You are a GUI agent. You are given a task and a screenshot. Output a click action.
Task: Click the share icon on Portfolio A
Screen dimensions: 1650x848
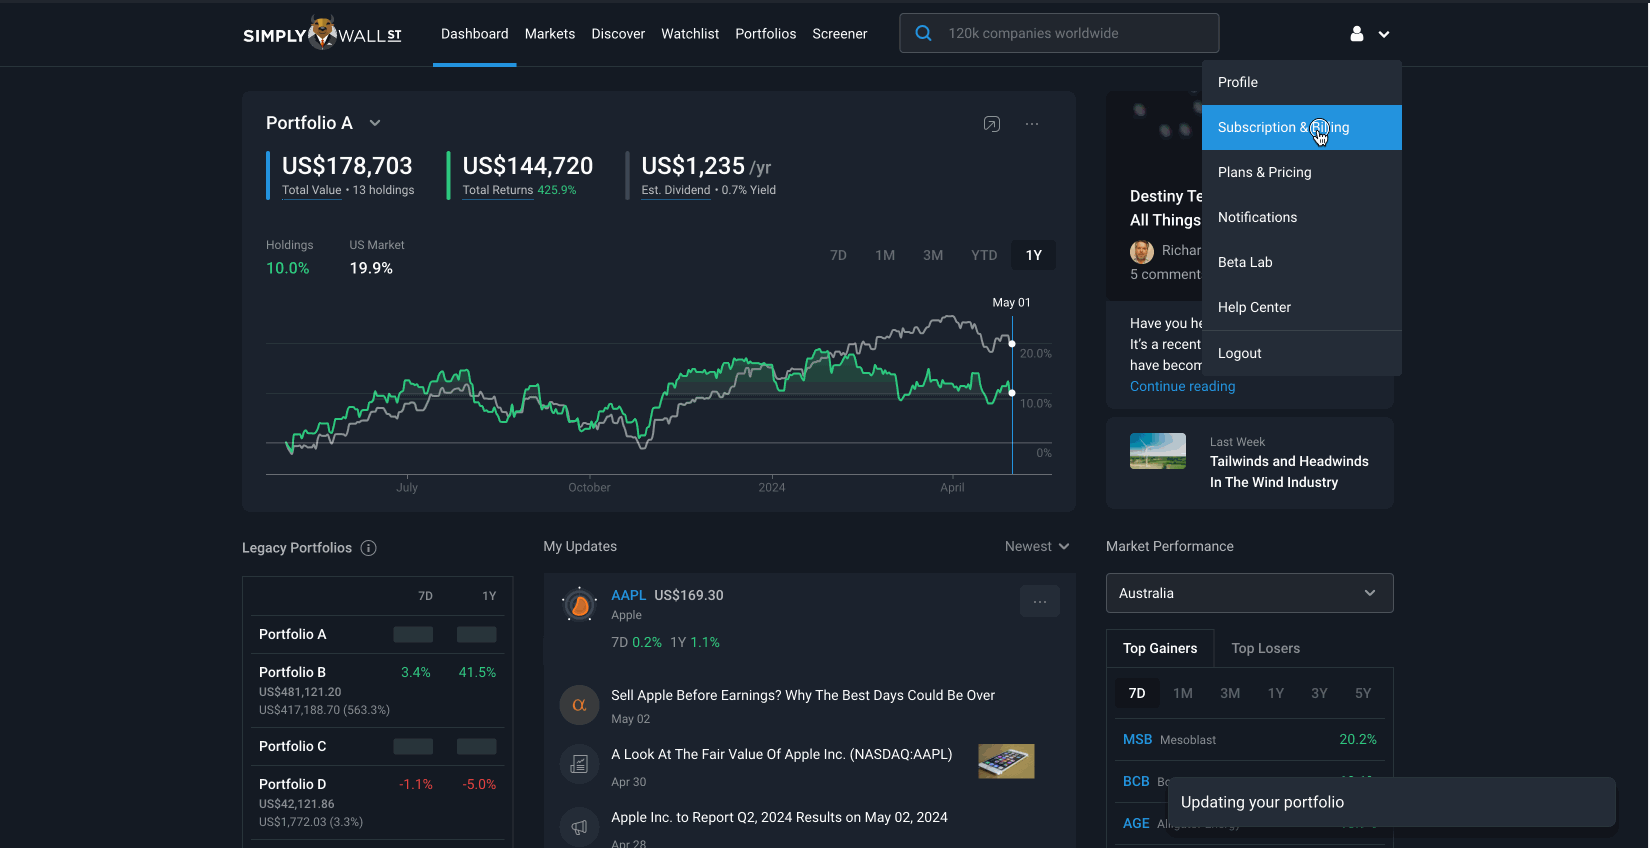tap(991, 124)
